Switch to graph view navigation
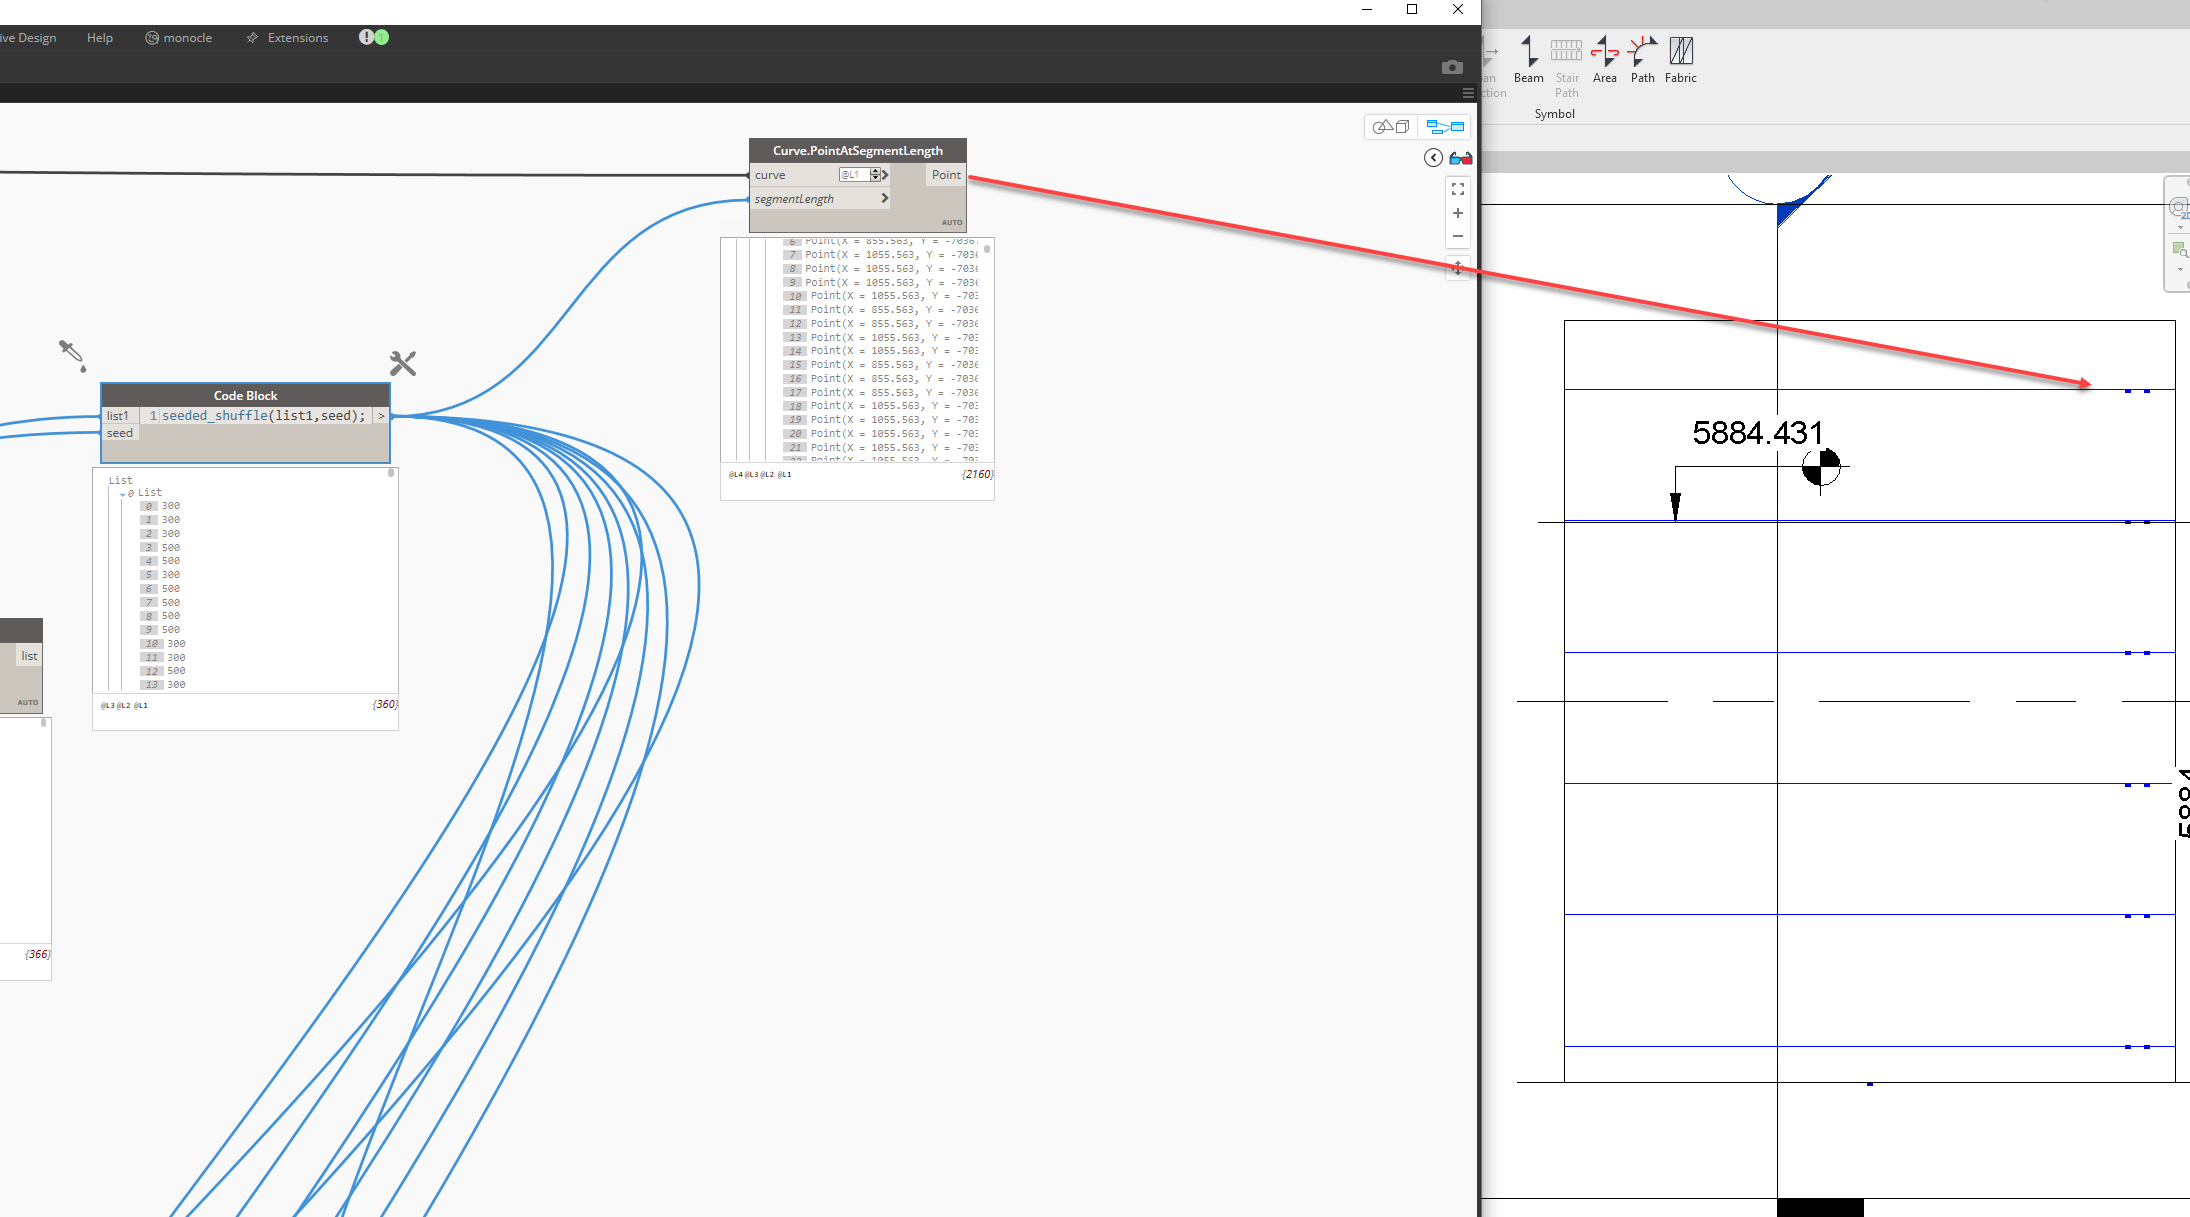Image resolution: width=2190 pixels, height=1217 pixels. click(x=1445, y=127)
